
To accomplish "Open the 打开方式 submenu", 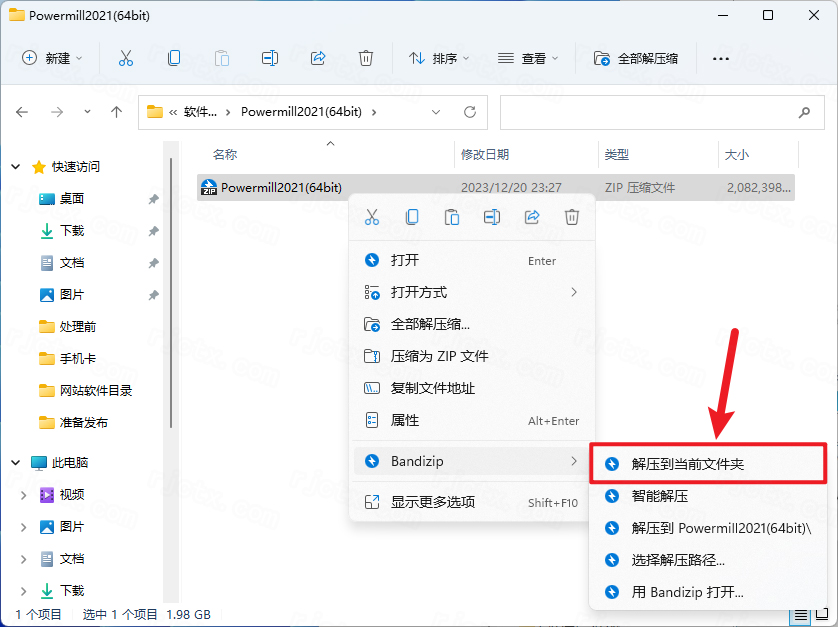I will [471, 292].
